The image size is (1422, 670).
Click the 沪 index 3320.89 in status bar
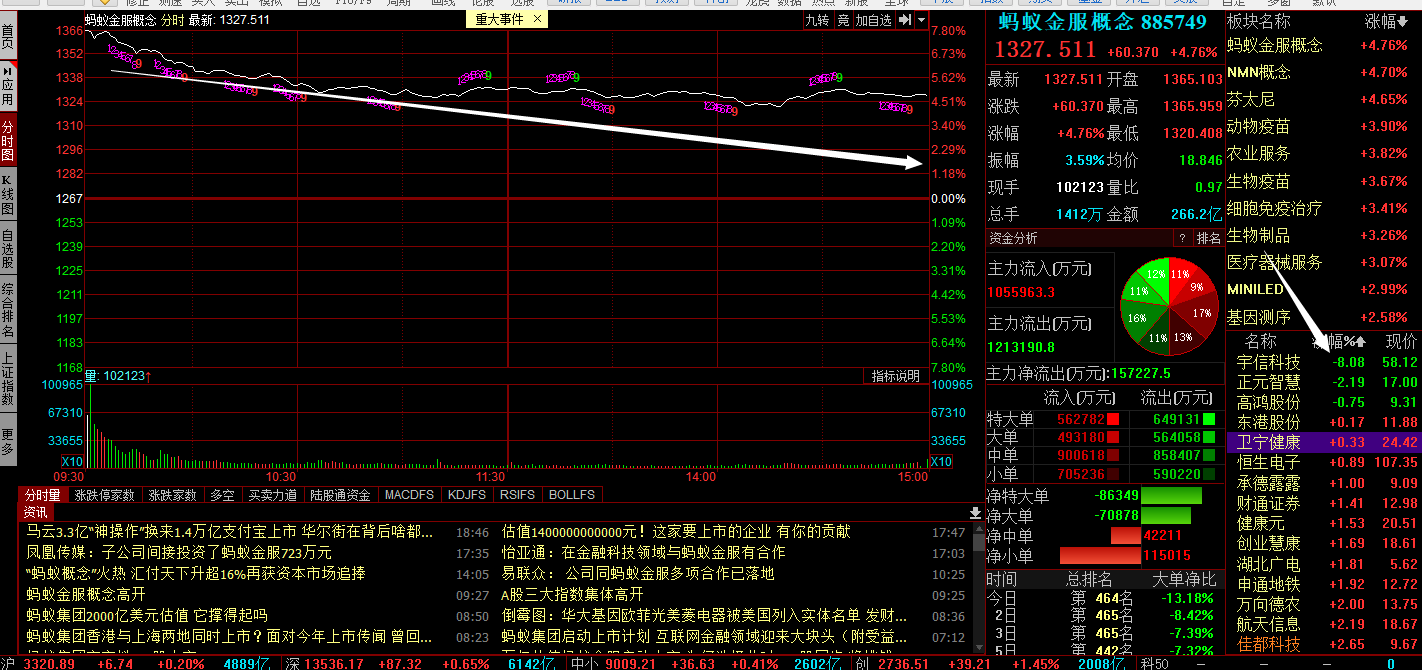(x=49, y=663)
